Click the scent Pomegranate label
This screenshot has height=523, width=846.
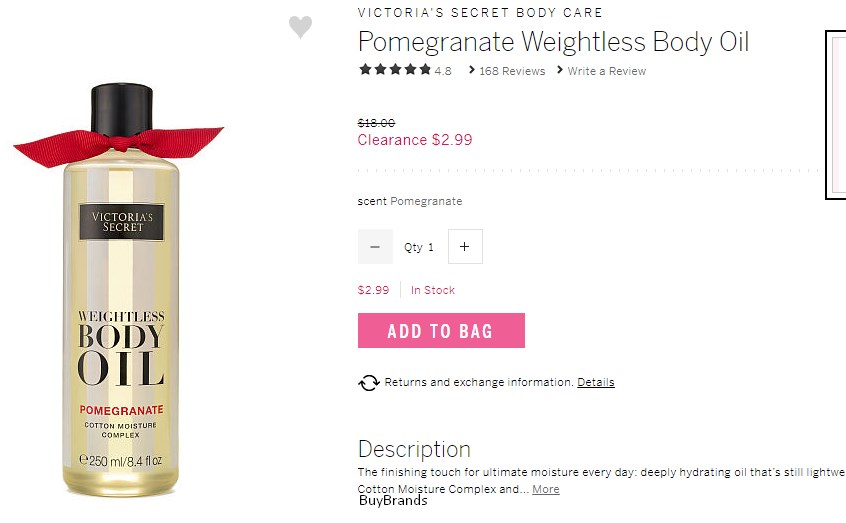point(410,201)
